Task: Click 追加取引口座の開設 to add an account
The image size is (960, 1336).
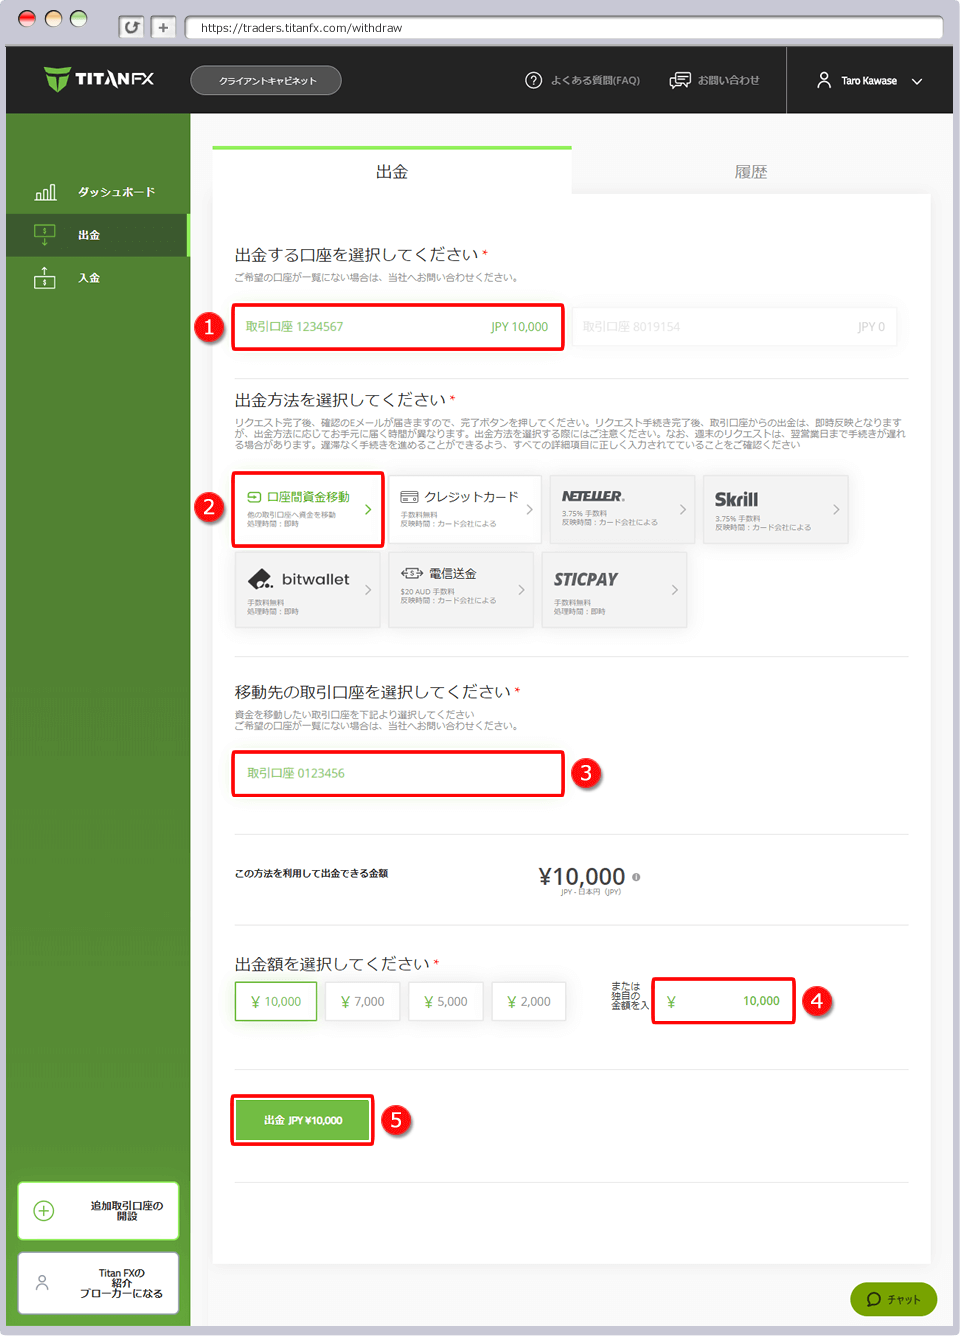Action: coord(97,1210)
